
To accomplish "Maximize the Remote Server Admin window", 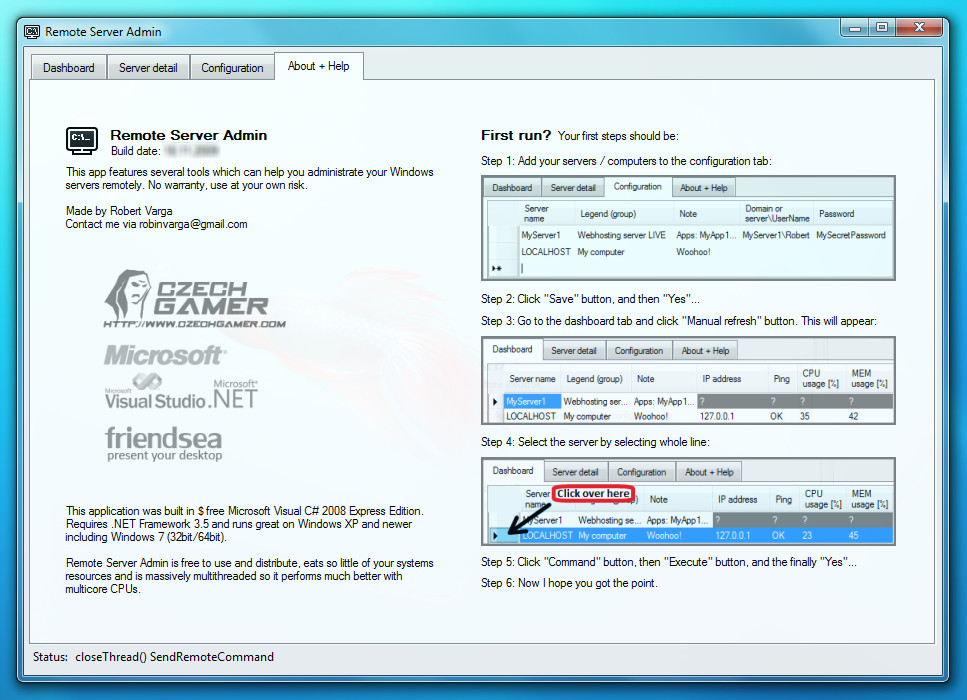I will pyautogui.click(x=882, y=28).
